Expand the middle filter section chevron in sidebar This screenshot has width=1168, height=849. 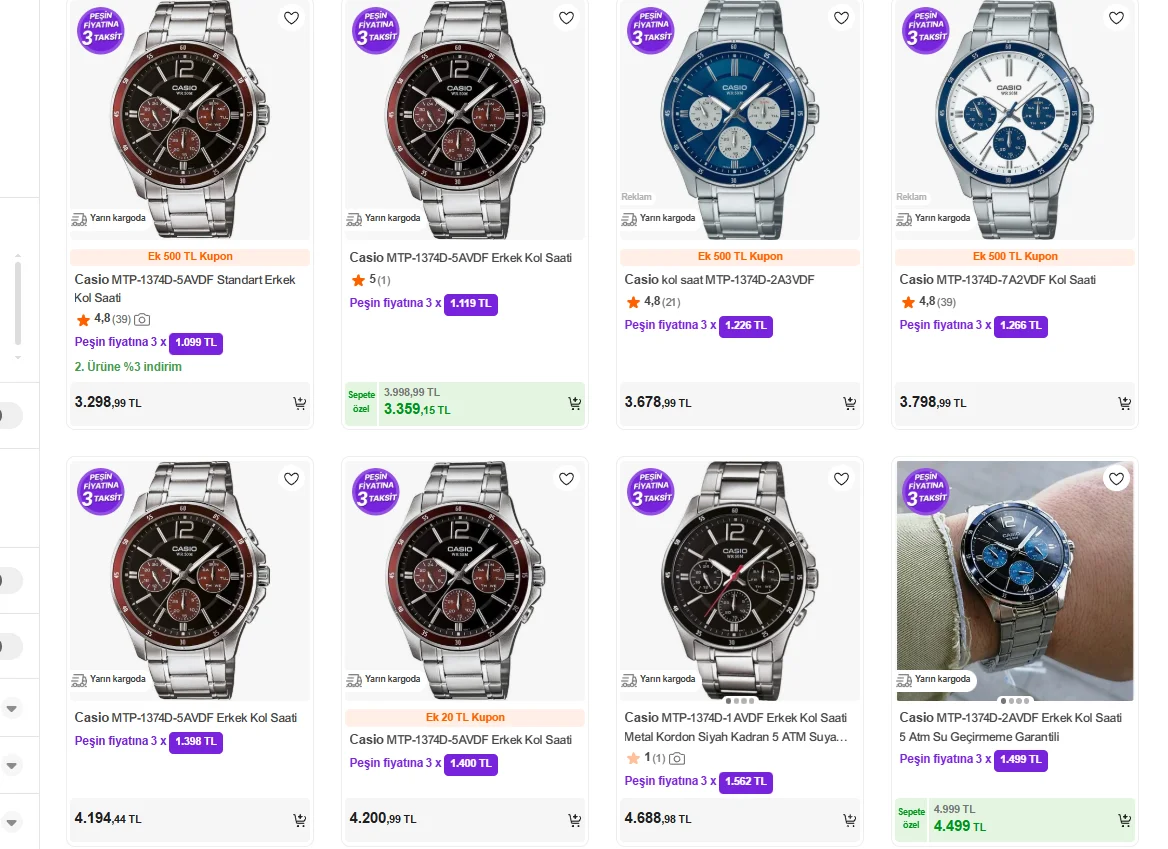click(12, 766)
